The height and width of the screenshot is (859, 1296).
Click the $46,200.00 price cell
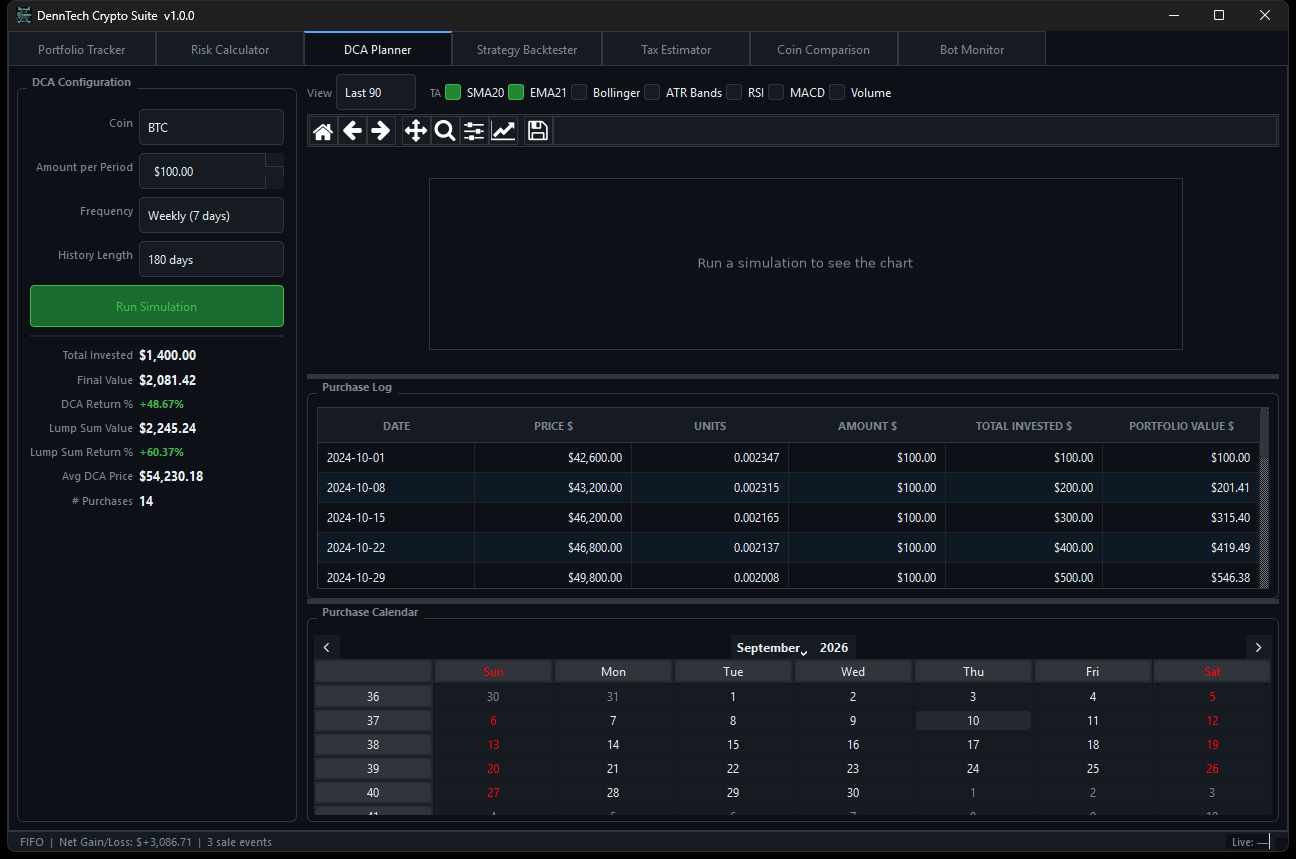click(553, 518)
